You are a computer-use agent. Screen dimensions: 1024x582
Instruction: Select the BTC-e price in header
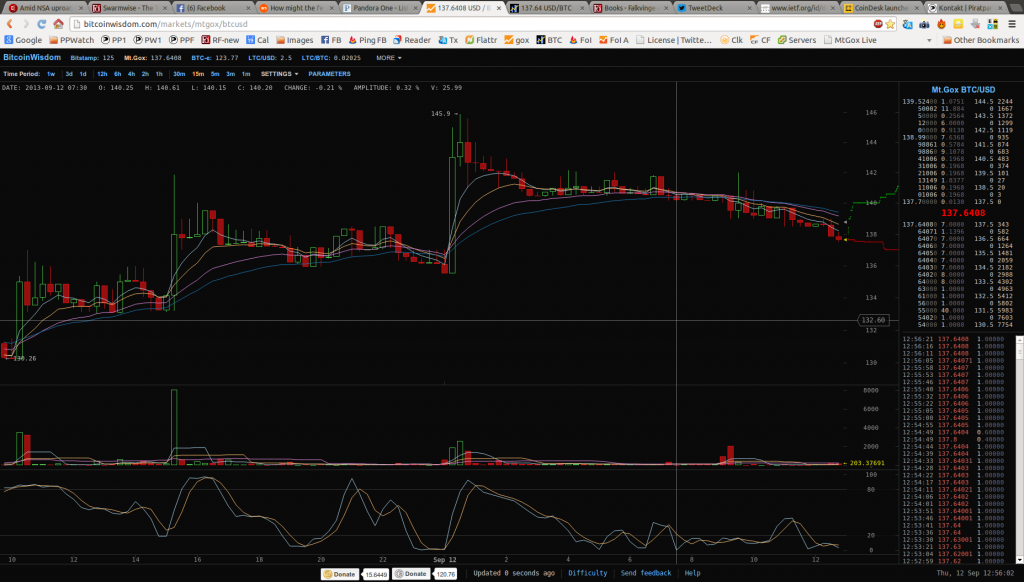[214, 58]
